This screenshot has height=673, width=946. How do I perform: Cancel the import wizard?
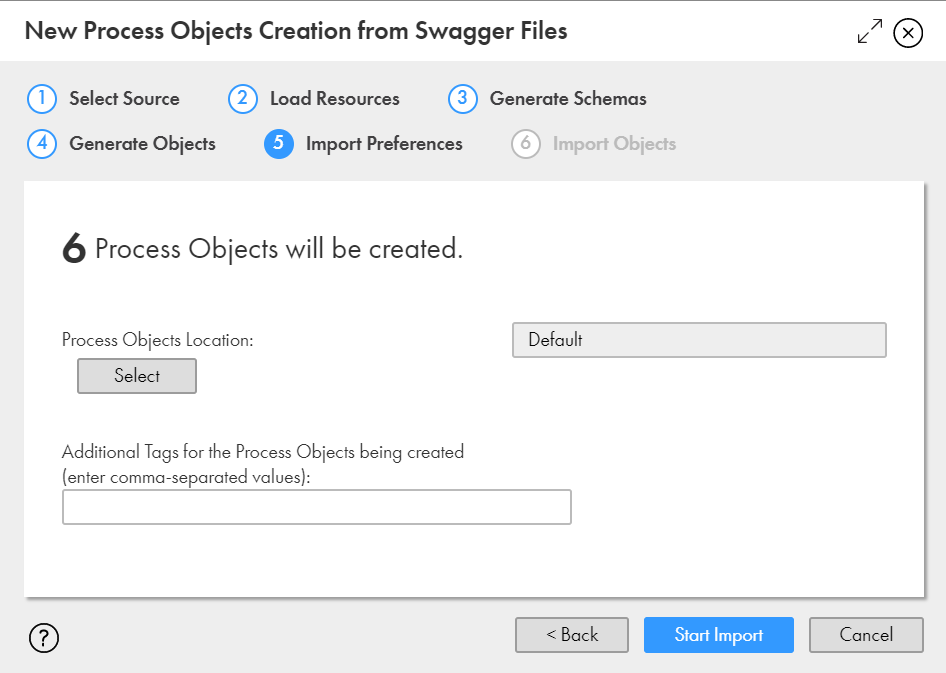click(x=866, y=634)
